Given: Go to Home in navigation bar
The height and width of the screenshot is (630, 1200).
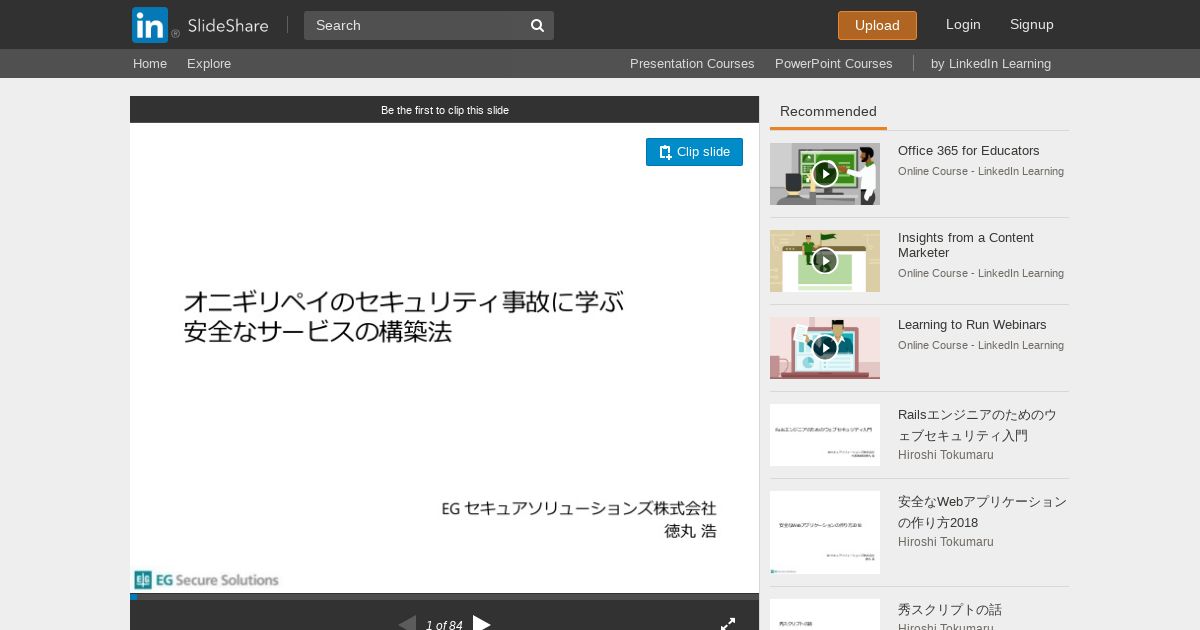Looking at the screenshot, I should click(150, 63).
